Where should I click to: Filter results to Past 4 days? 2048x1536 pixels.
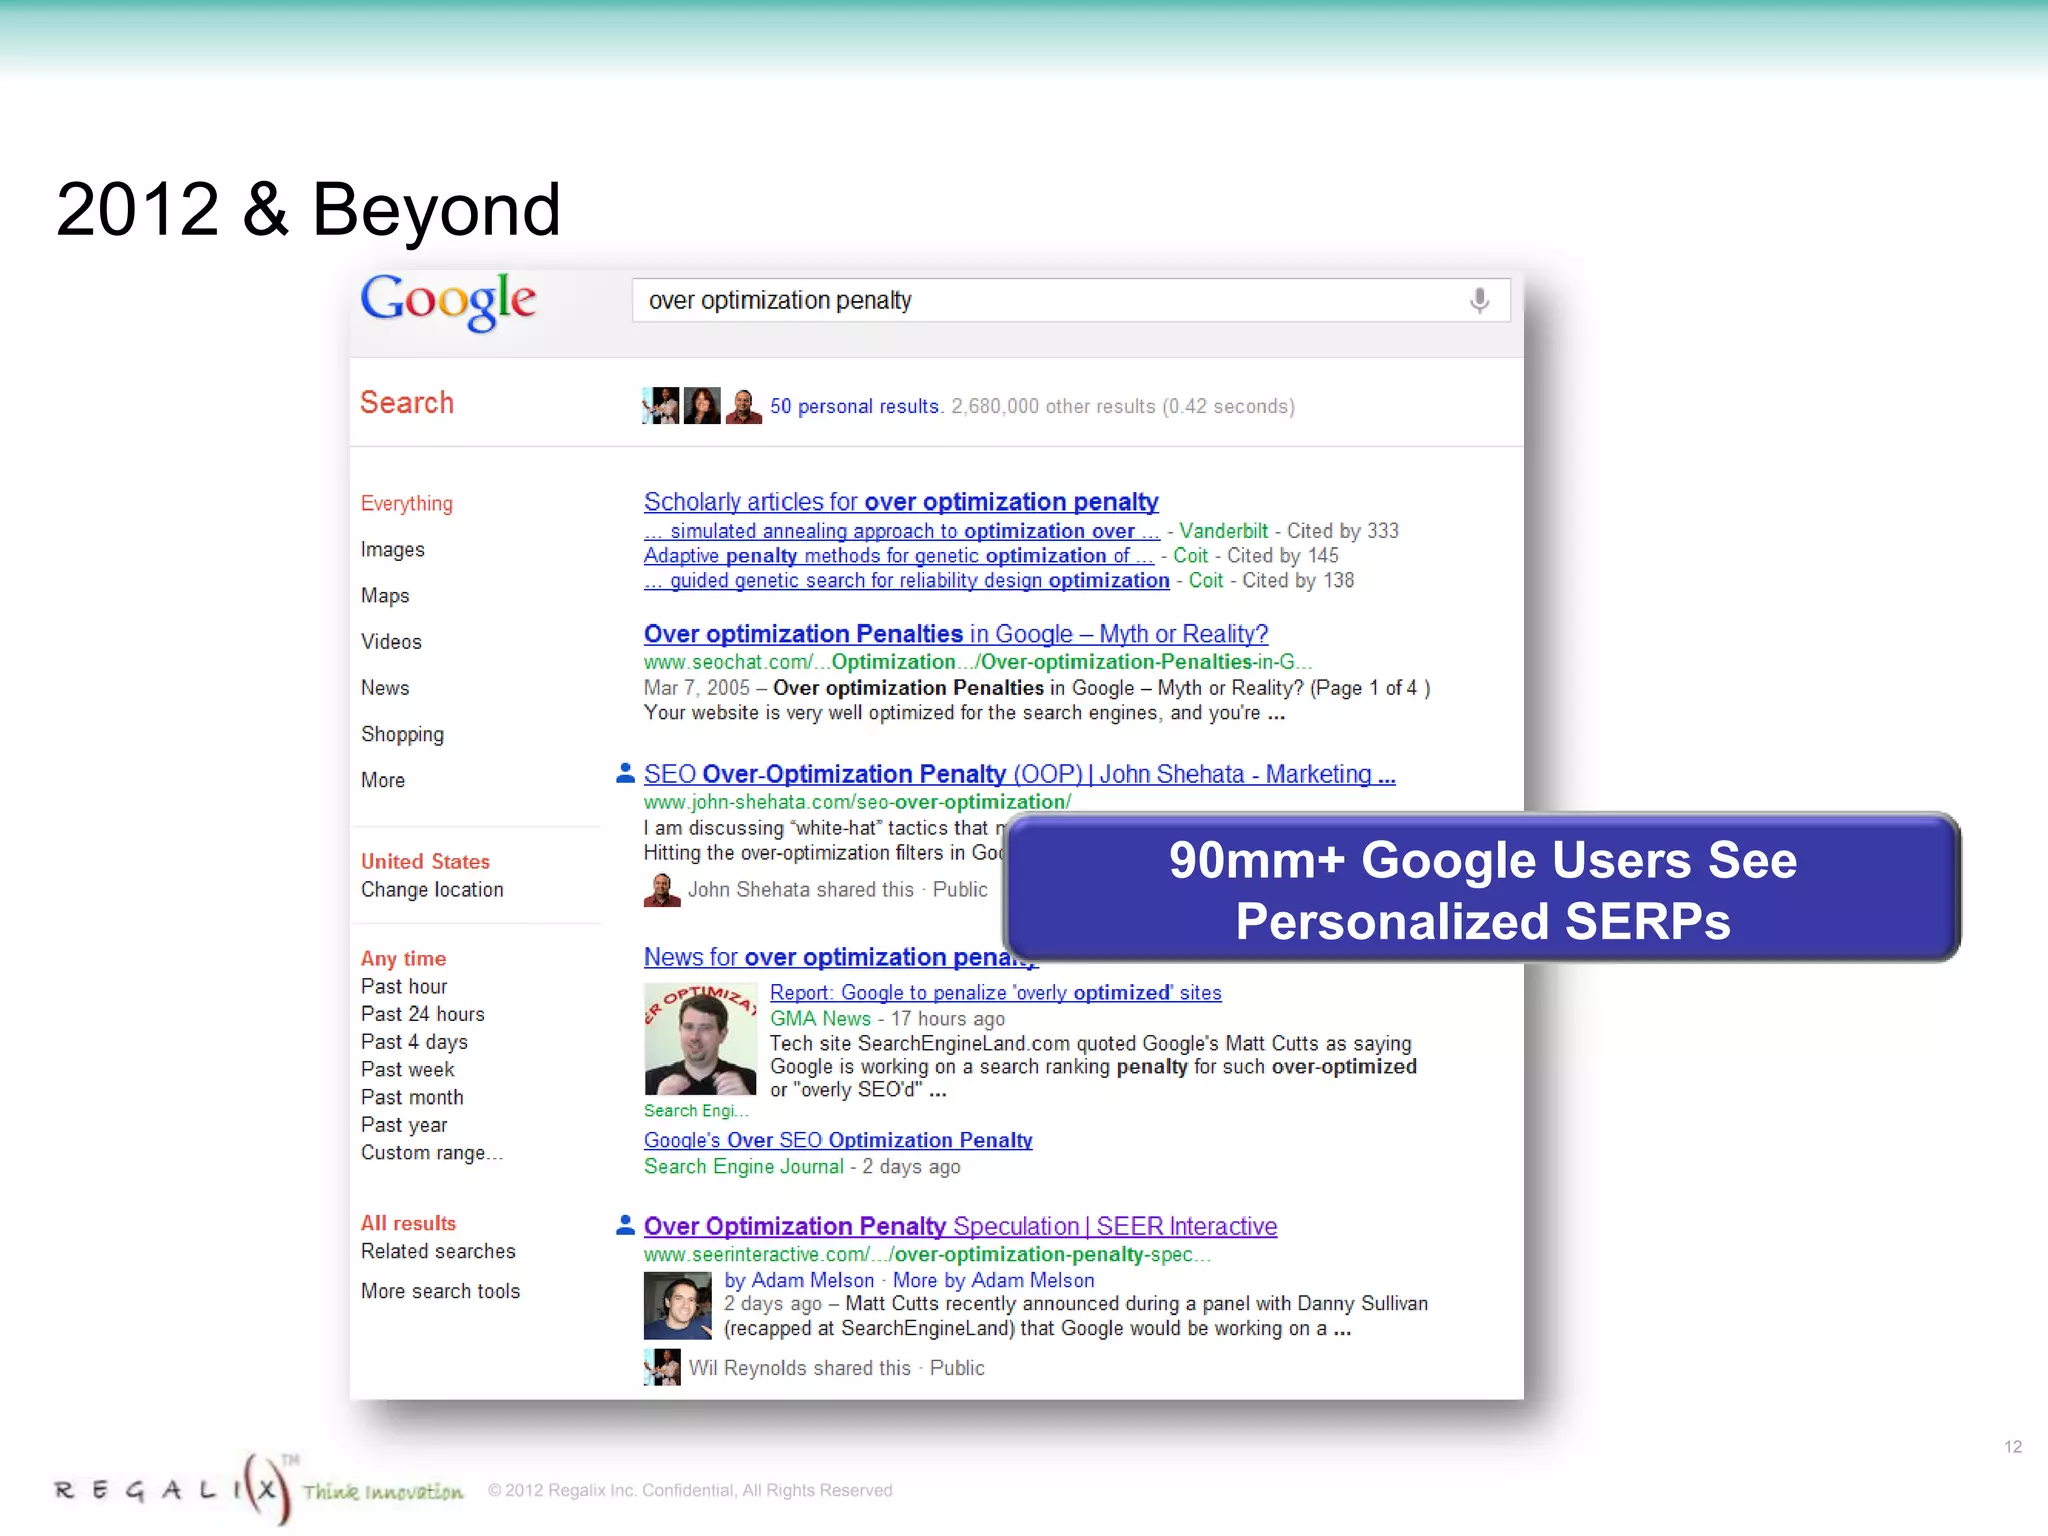[414, 1042]
